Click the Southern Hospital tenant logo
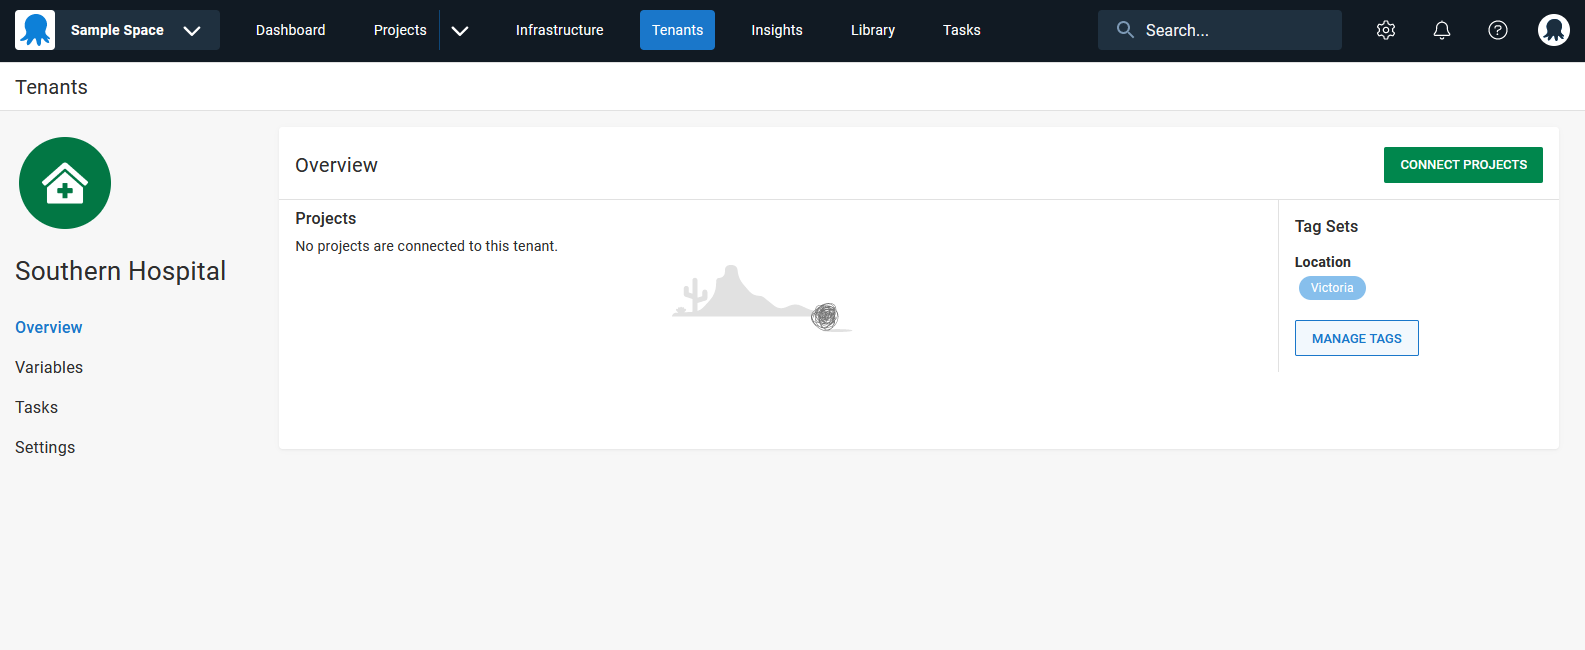 pyautogui.click(x=65, y=183)
